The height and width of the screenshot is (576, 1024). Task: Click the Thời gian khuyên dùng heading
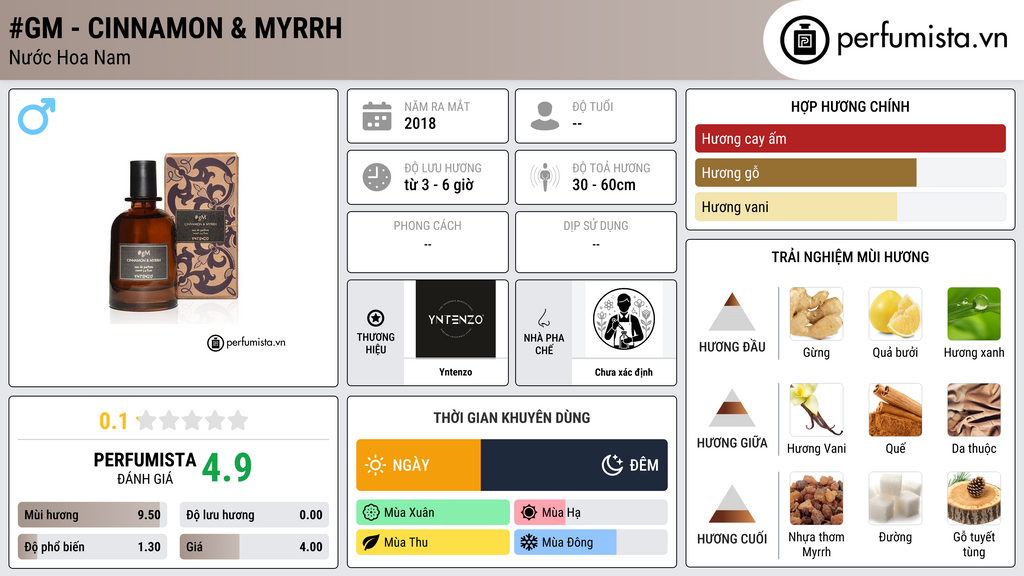point(512,418)
